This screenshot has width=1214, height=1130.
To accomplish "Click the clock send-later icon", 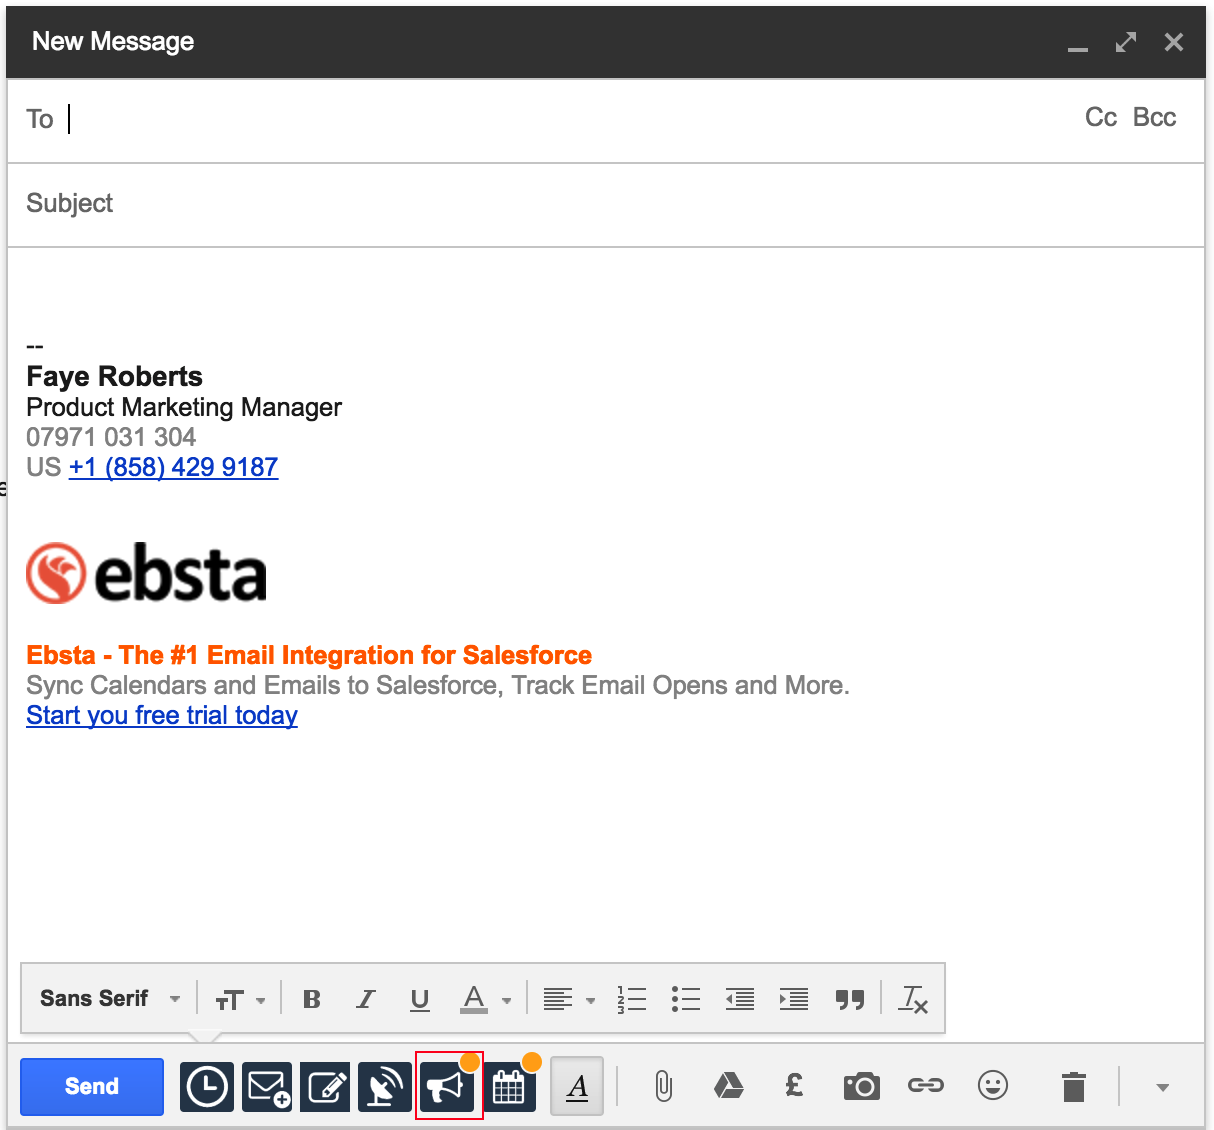I will tap(207, 1086).
